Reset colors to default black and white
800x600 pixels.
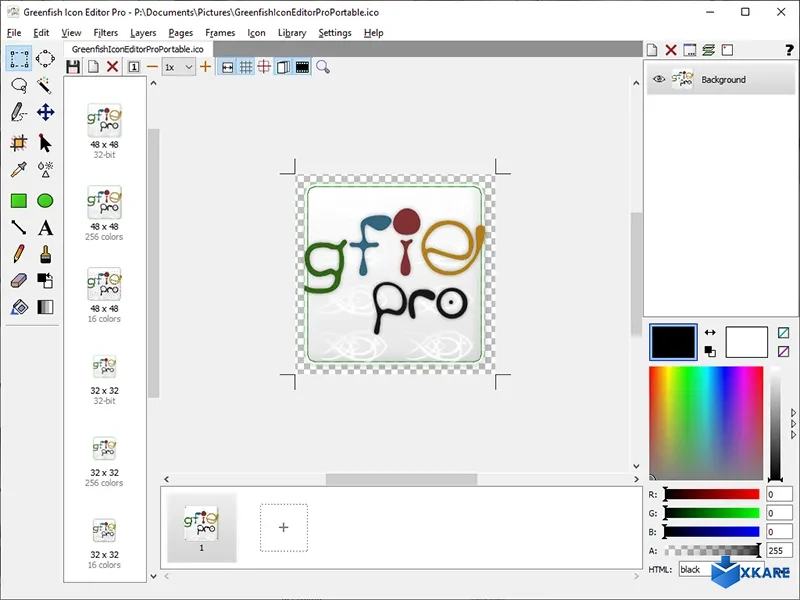pos(710,351)
